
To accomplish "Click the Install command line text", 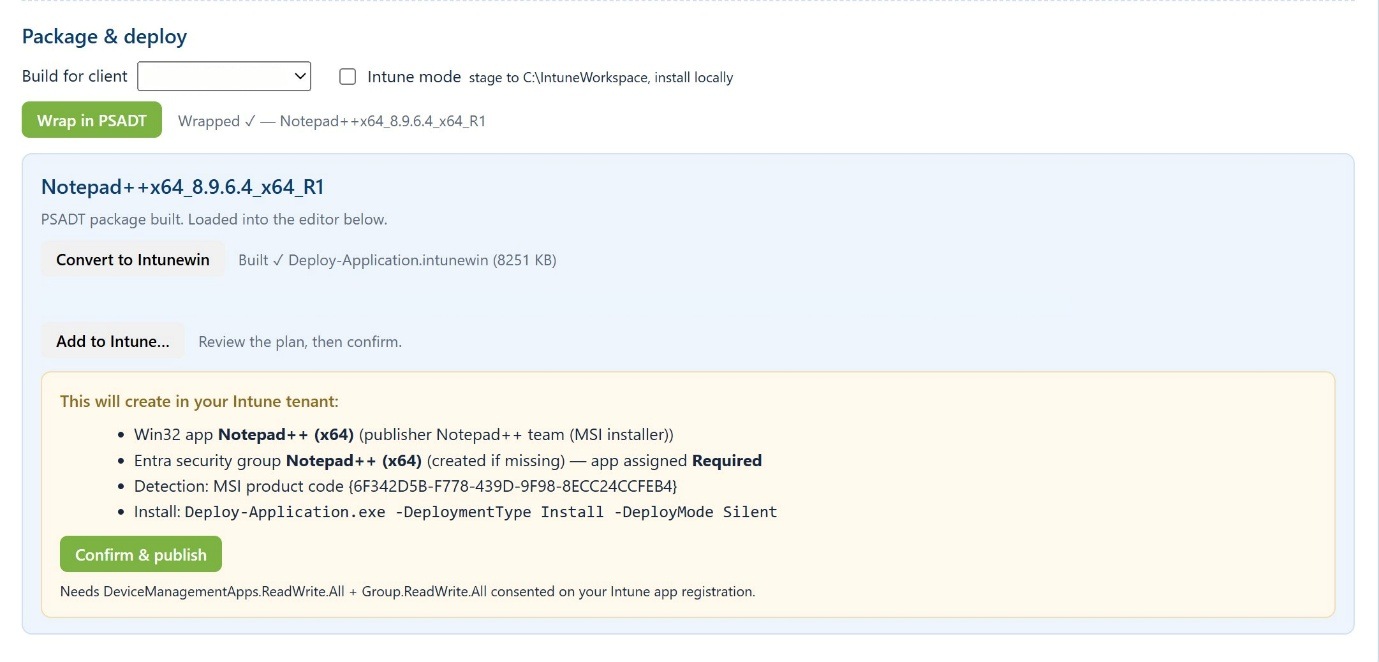I will click(x=456, y=512).
